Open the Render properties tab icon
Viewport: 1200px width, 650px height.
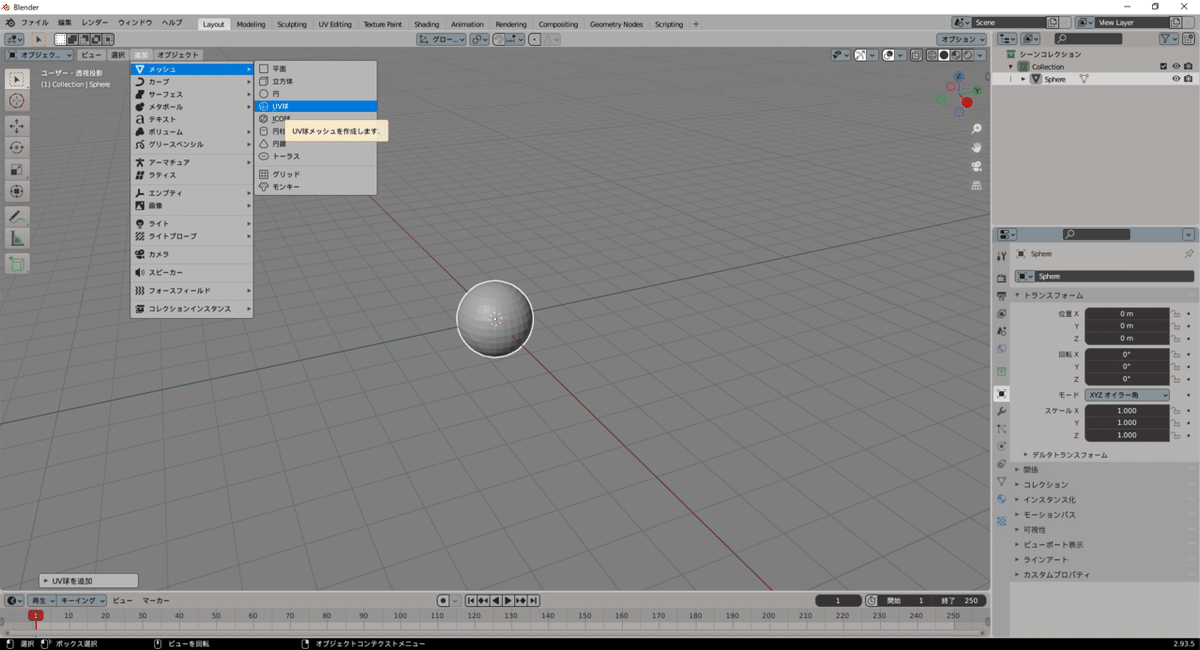pos(1001,278)
